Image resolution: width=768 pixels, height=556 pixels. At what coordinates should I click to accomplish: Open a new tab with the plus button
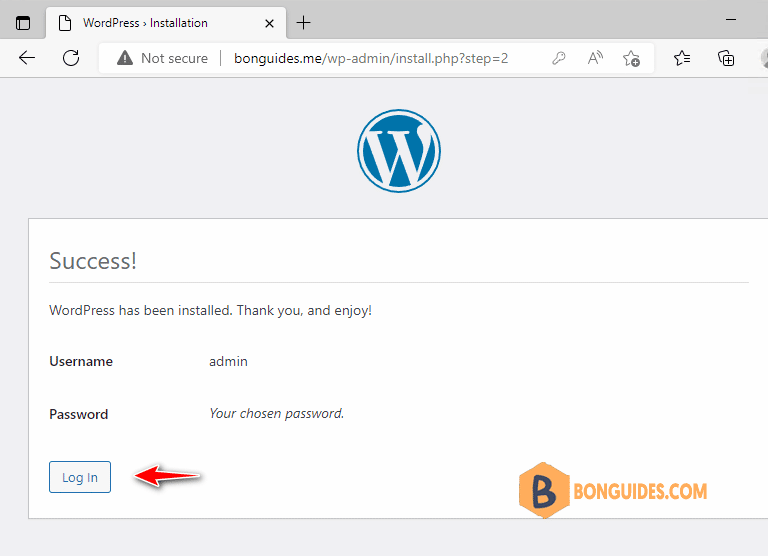[x=304, y=23]
